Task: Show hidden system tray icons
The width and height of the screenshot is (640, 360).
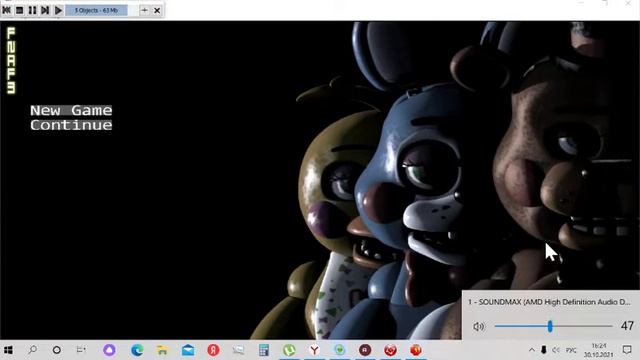Action: pyautogui.click(x=531, y=350)
